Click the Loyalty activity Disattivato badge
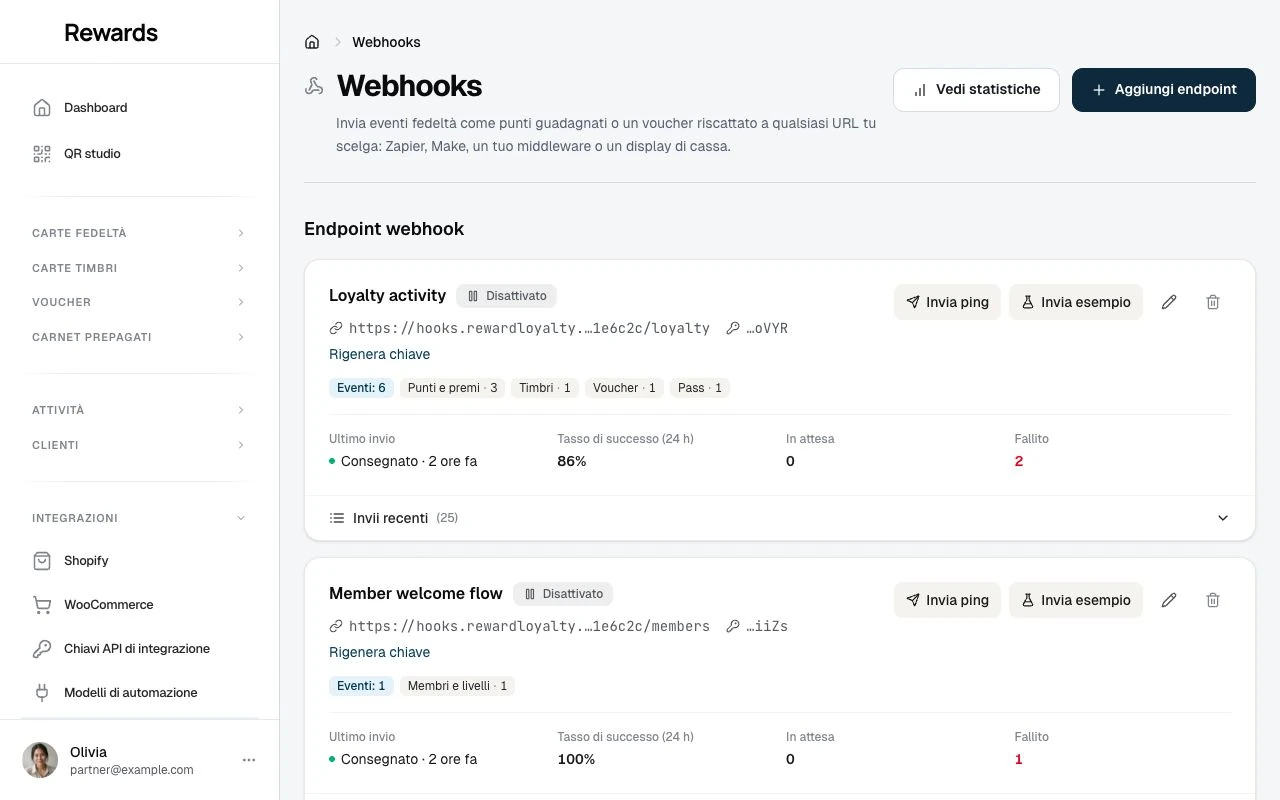The width and height of the screenshot is (1280, 800). coord(507,296)
